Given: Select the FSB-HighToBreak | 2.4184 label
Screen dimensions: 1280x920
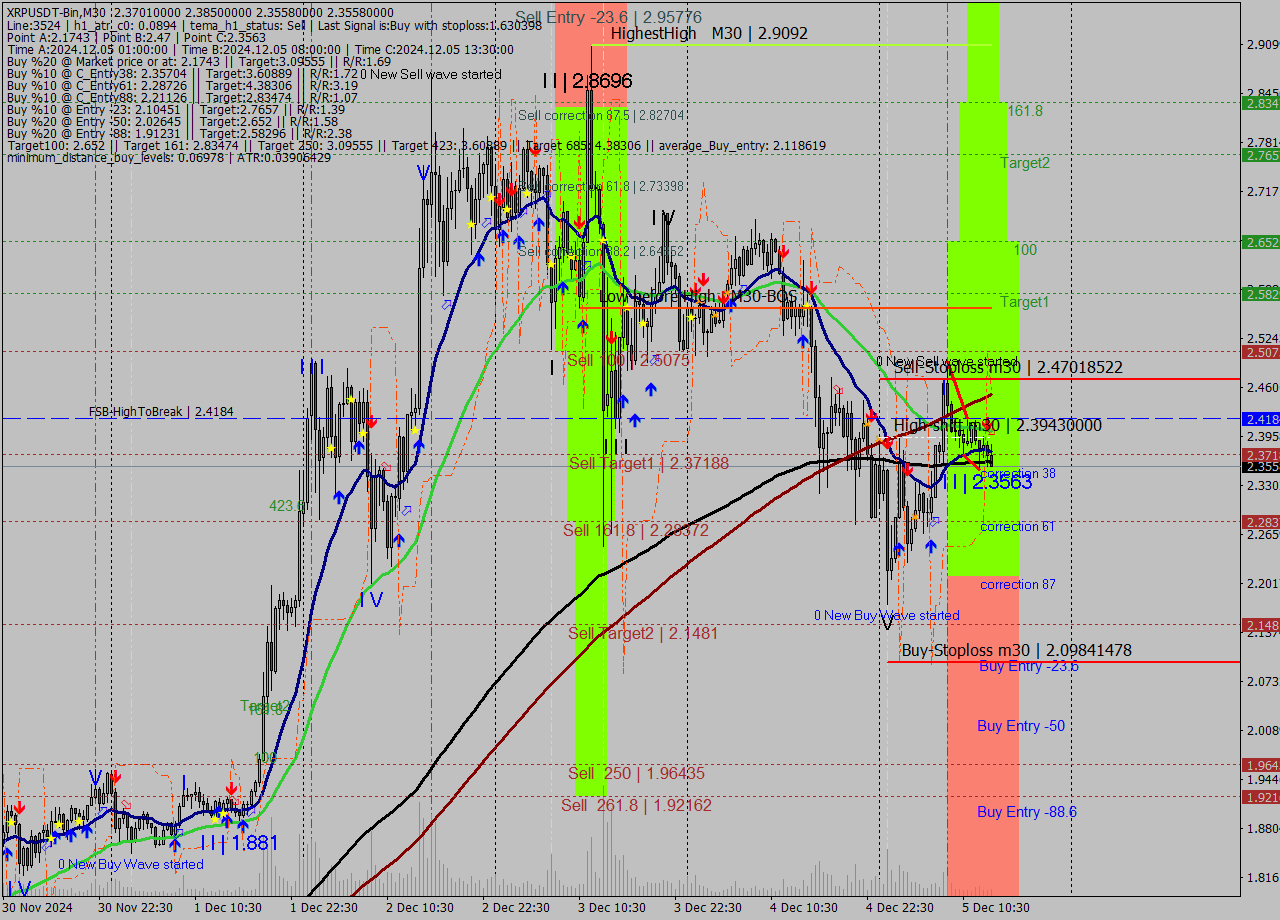Looking at the screenshot, I should [x=161, y=411].
